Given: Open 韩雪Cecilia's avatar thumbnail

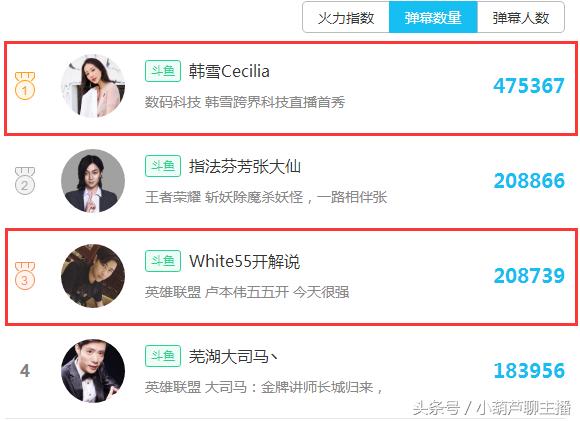Looking at the screenshot, I should coord(93,86).
